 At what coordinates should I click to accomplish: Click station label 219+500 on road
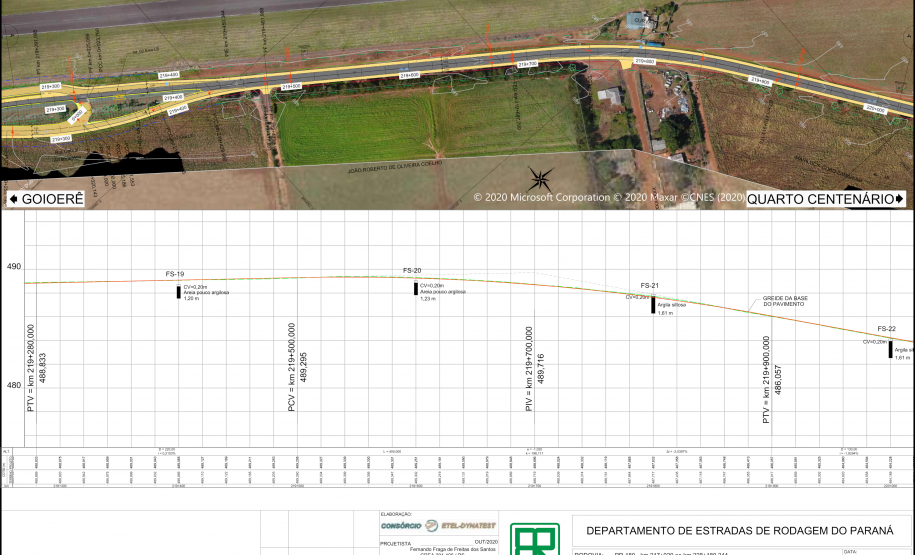tap(291, 86)
